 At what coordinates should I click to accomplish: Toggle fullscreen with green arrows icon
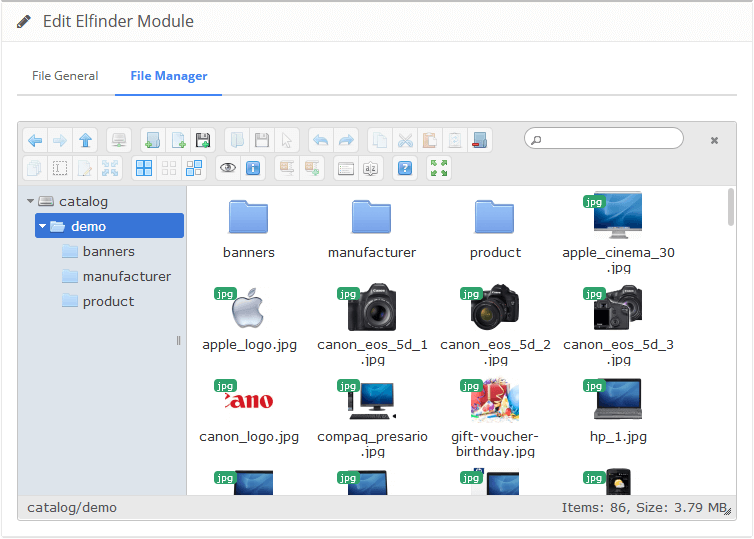click(439, 168)
